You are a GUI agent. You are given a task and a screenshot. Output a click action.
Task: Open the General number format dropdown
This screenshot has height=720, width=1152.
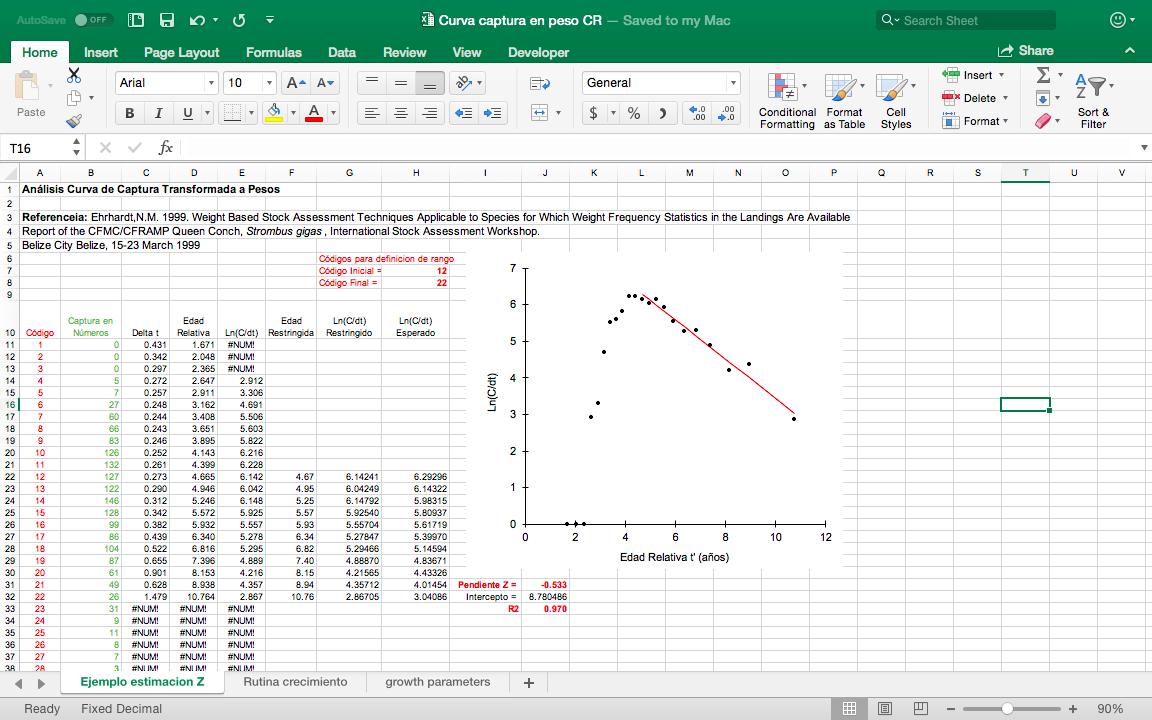tap(733, 83)
